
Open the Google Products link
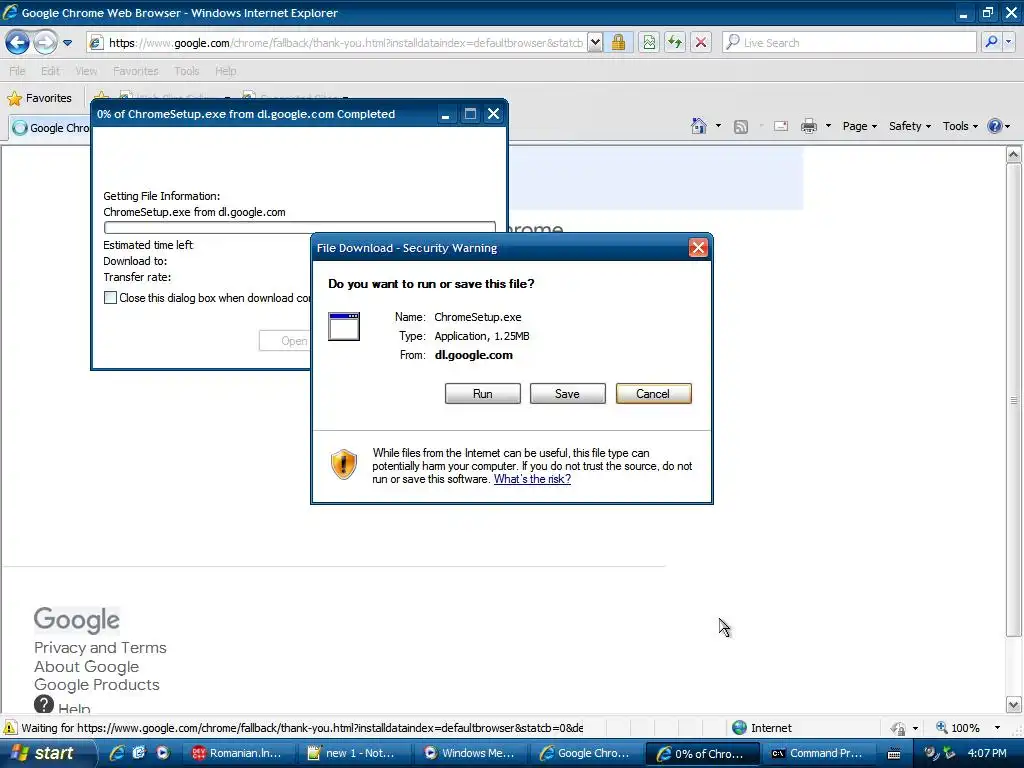pyautogui.click(x=97, y=684)
